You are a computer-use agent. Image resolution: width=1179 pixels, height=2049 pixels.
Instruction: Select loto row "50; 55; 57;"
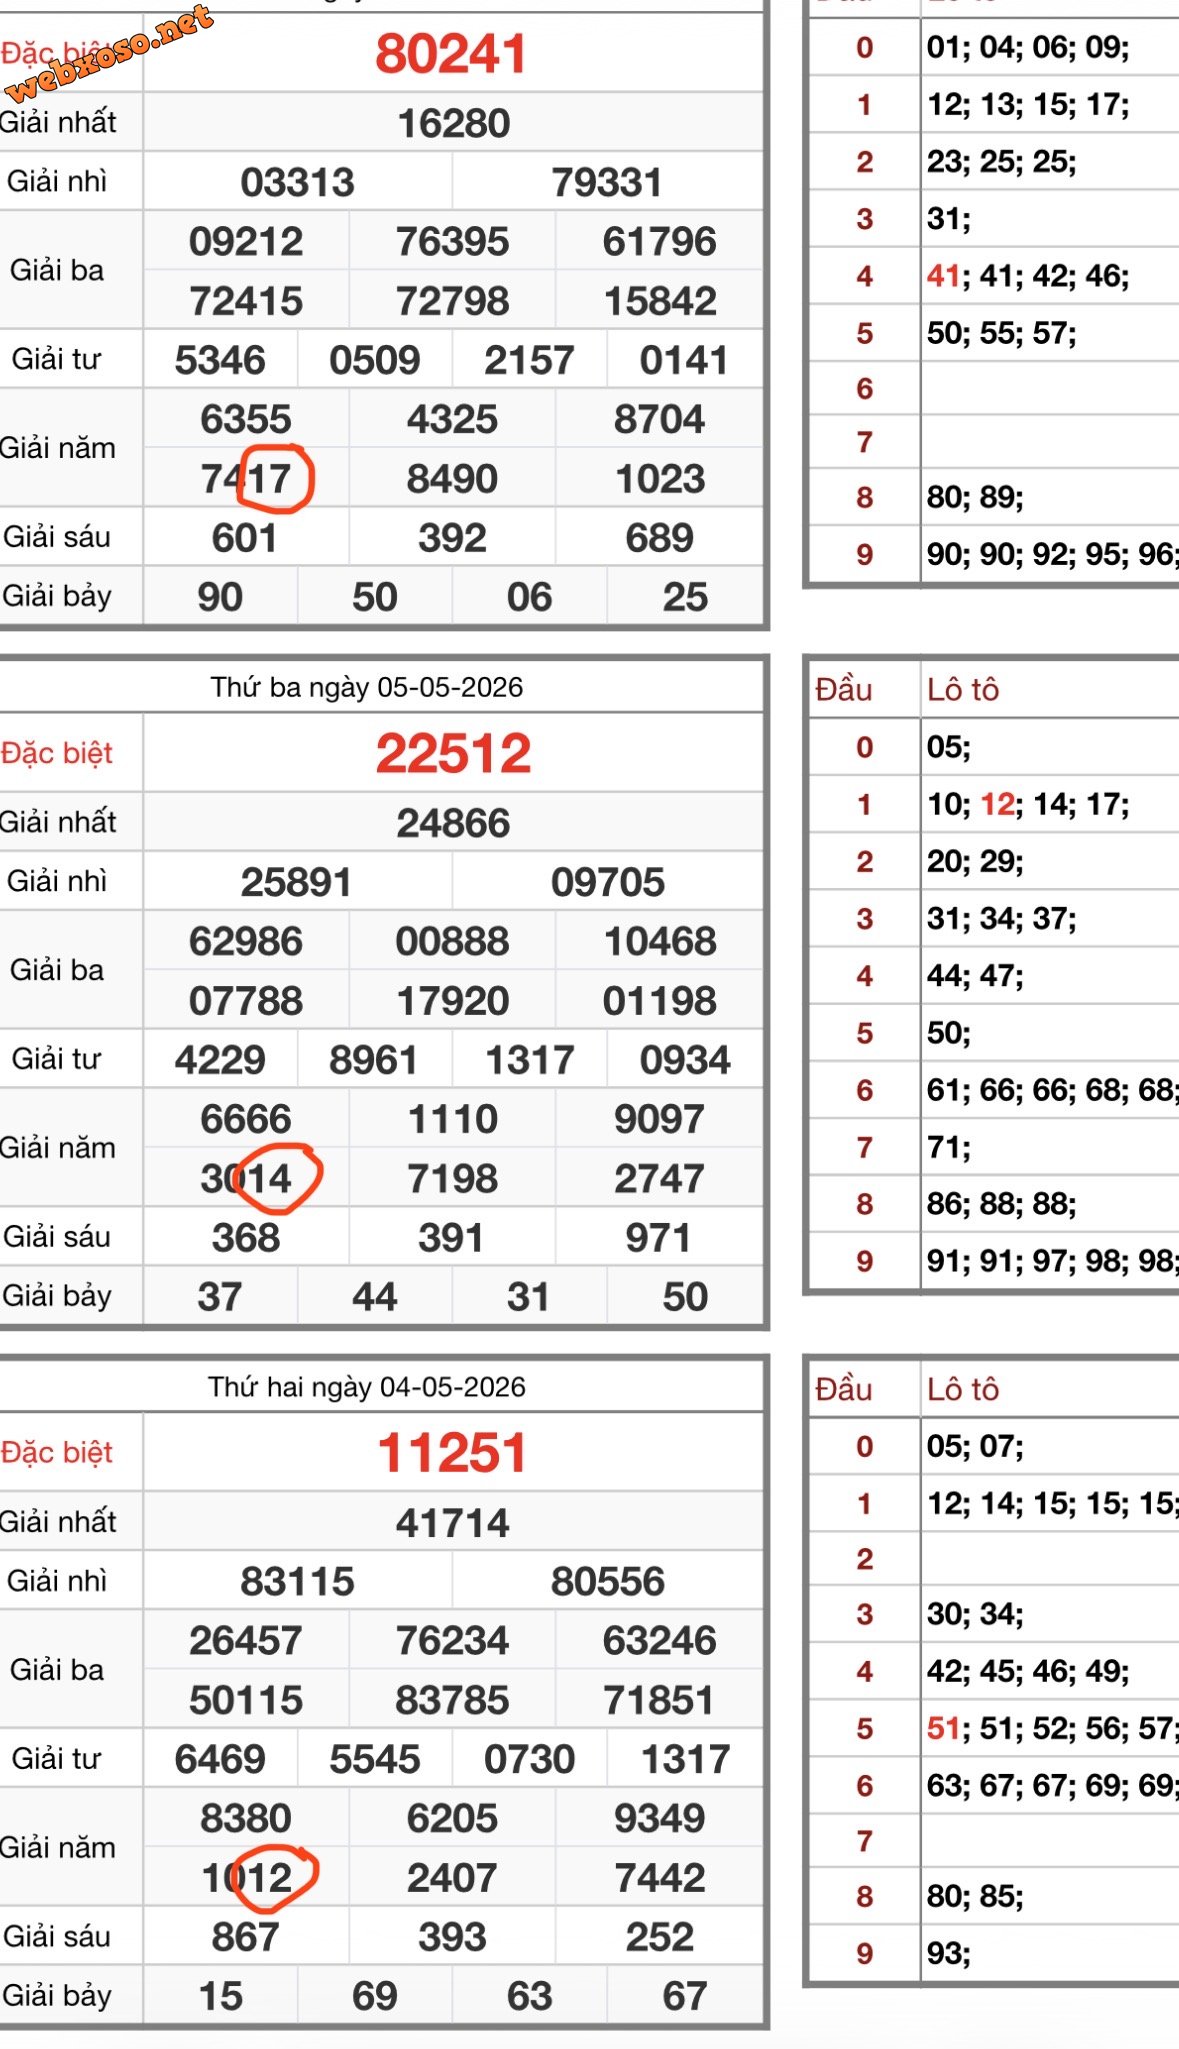(1001, 332)
